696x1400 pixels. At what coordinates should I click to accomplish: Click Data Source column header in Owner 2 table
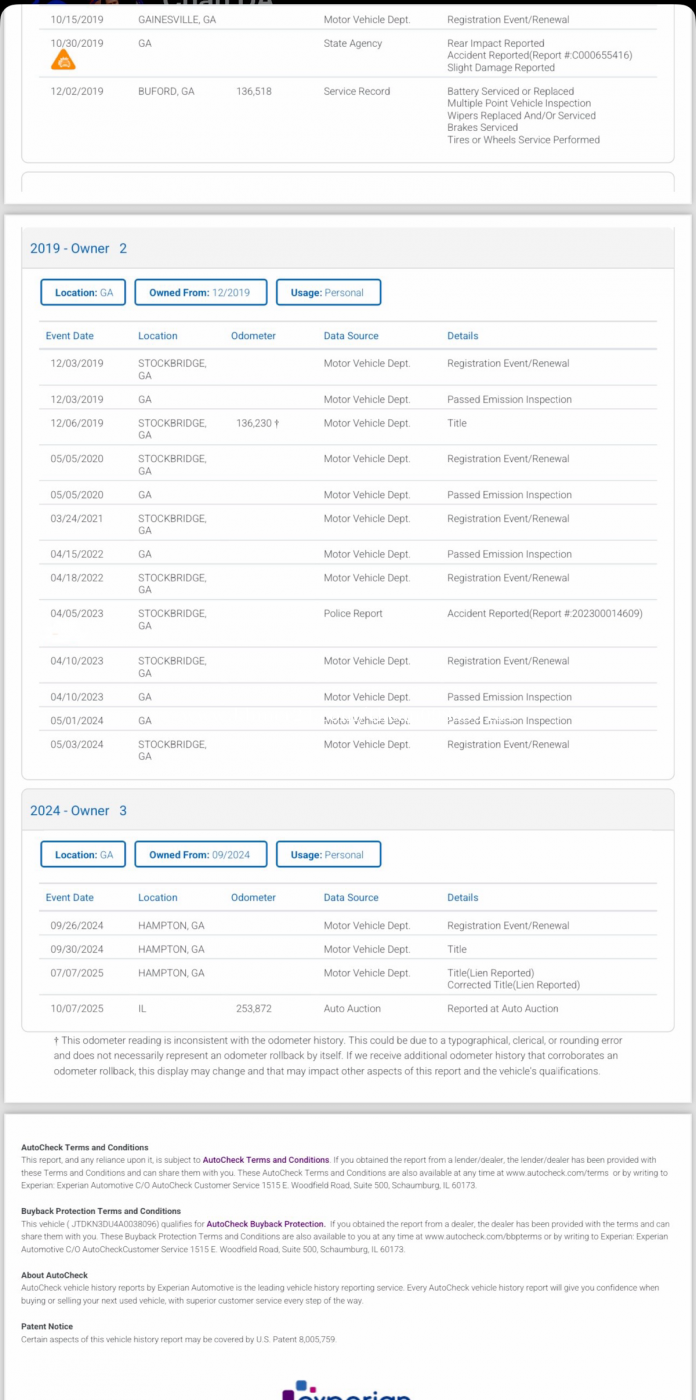click(x=351, y=336)
